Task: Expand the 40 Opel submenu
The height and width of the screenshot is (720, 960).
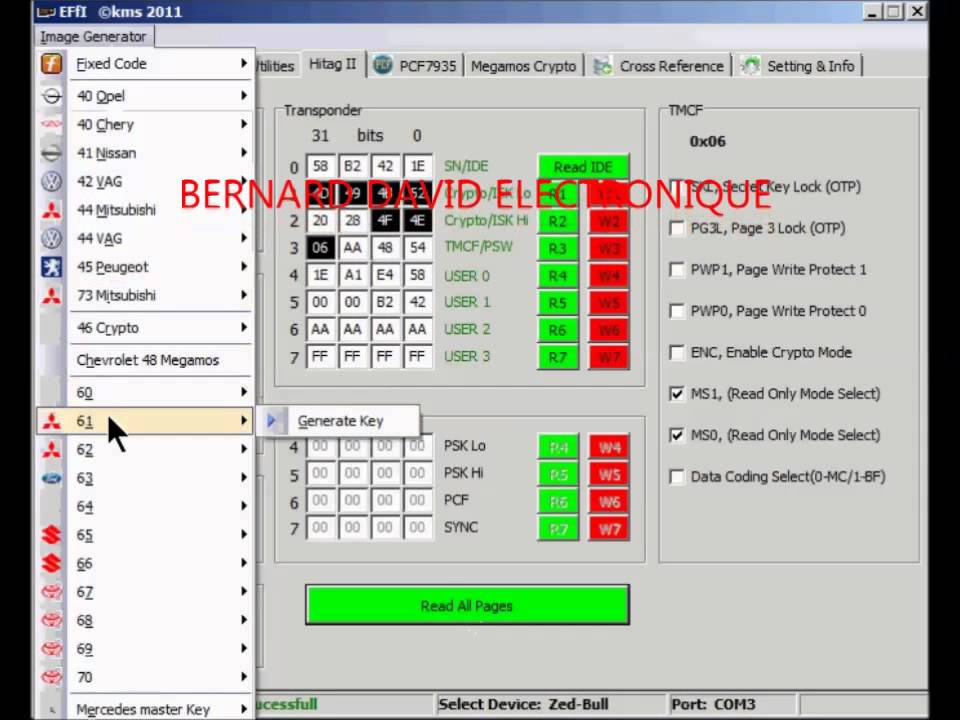Action: coord(244,96)
